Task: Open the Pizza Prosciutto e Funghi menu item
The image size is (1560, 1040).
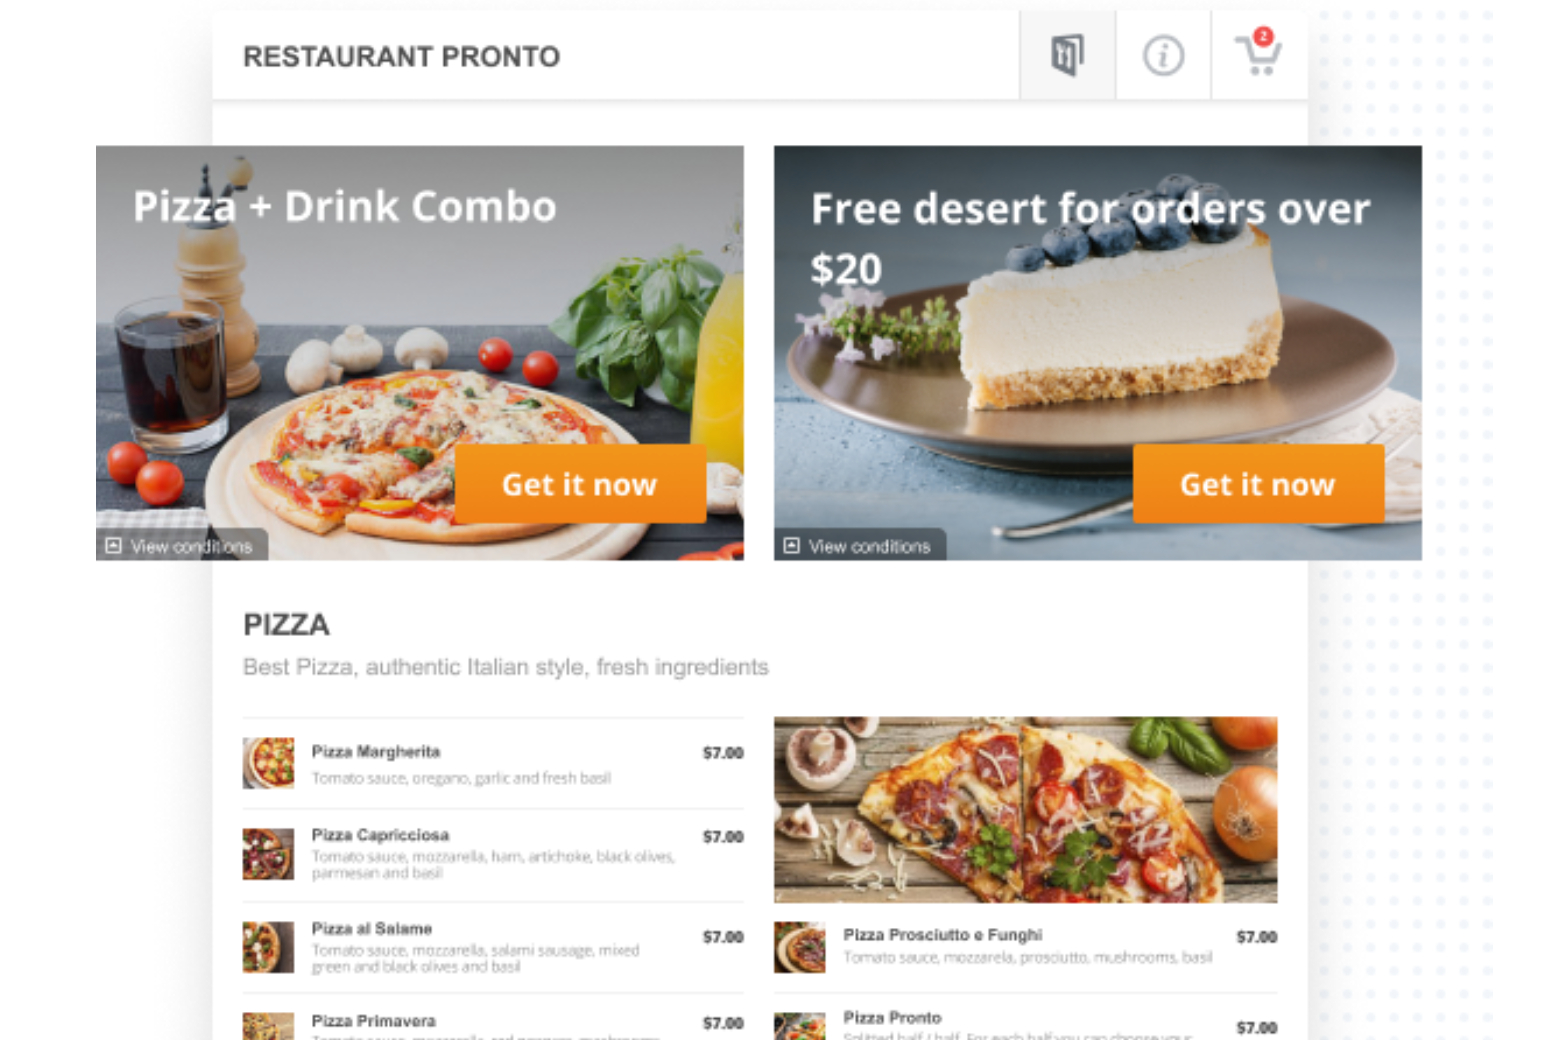Action: 1026,947
